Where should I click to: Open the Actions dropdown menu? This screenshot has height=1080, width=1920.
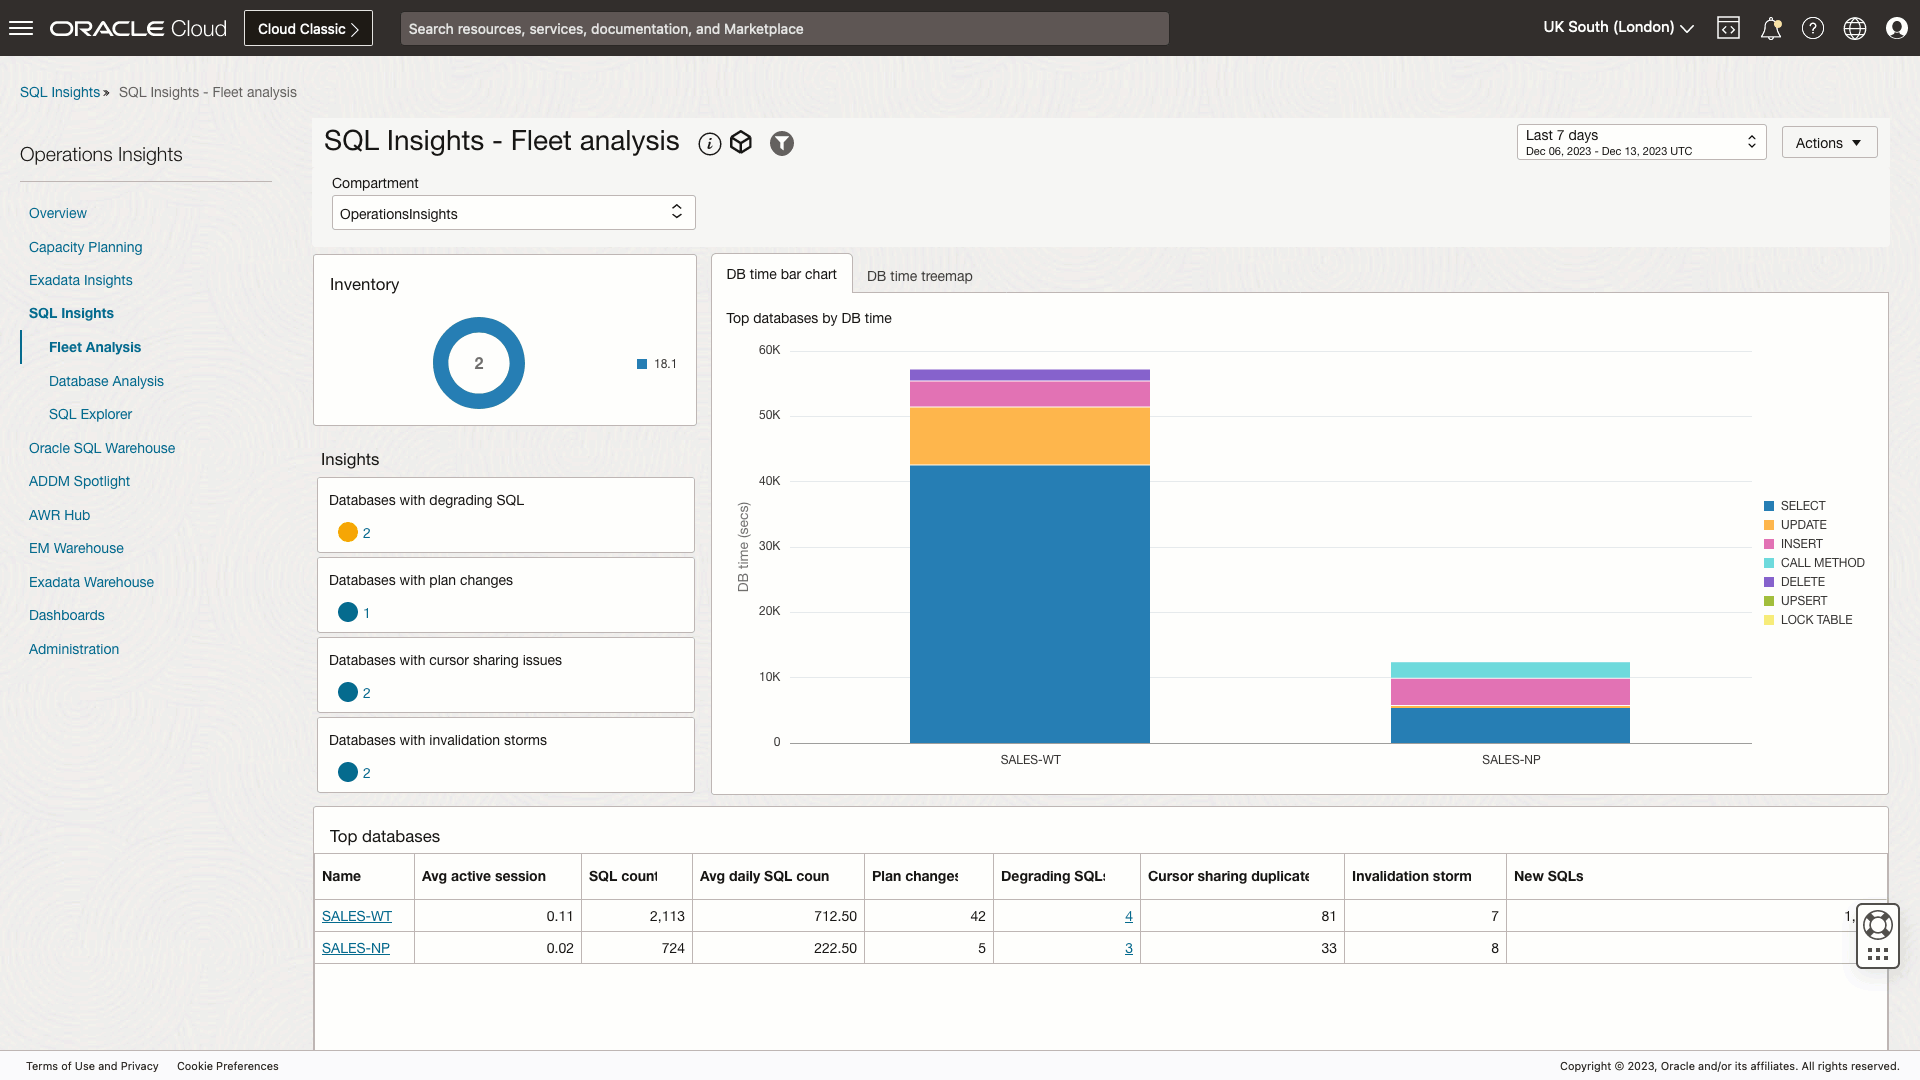[x=1829, y=143]
